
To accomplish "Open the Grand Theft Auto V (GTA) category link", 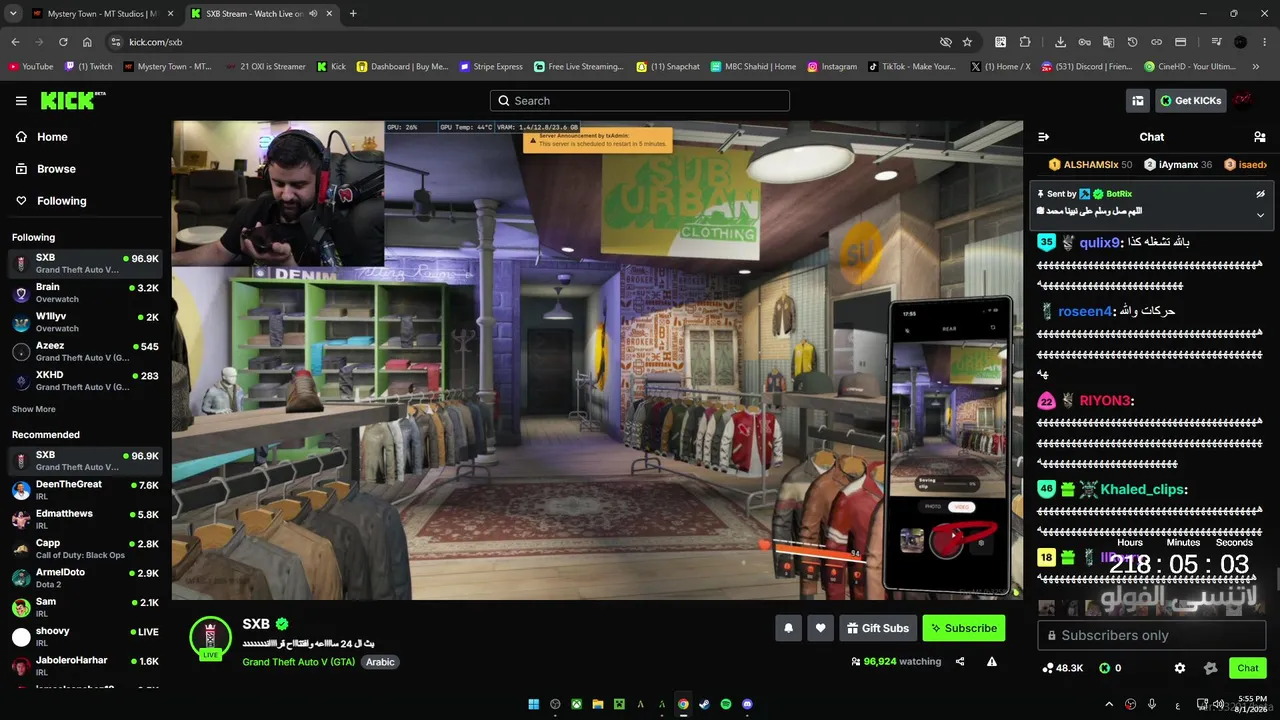I will click(298, 662).
